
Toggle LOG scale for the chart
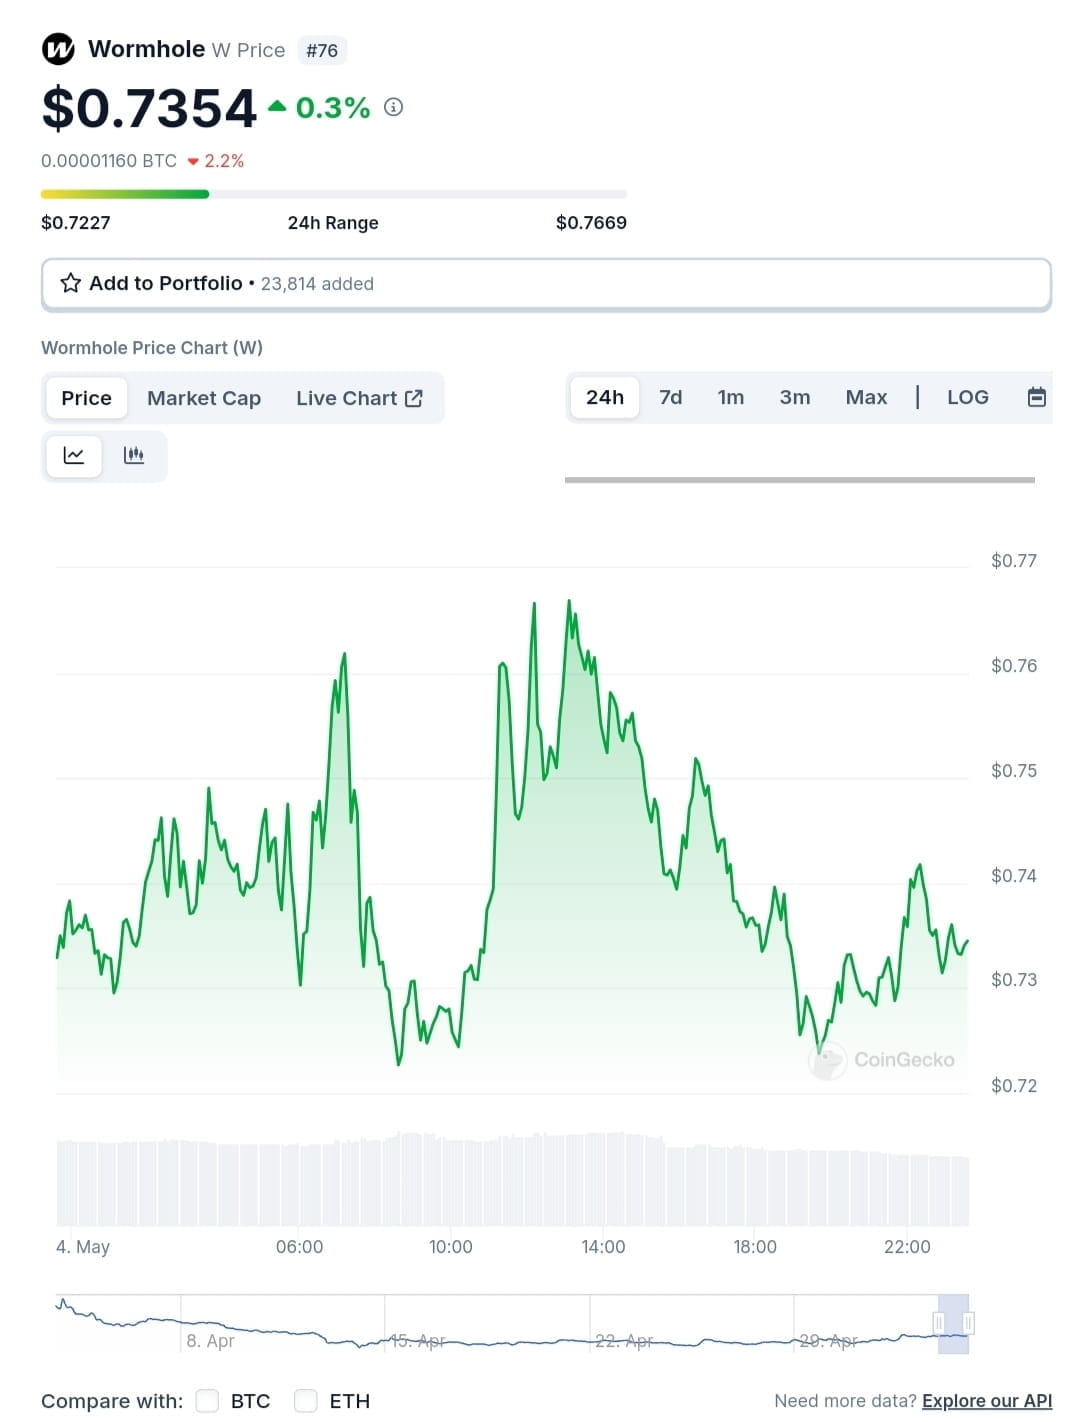[966, 397]
